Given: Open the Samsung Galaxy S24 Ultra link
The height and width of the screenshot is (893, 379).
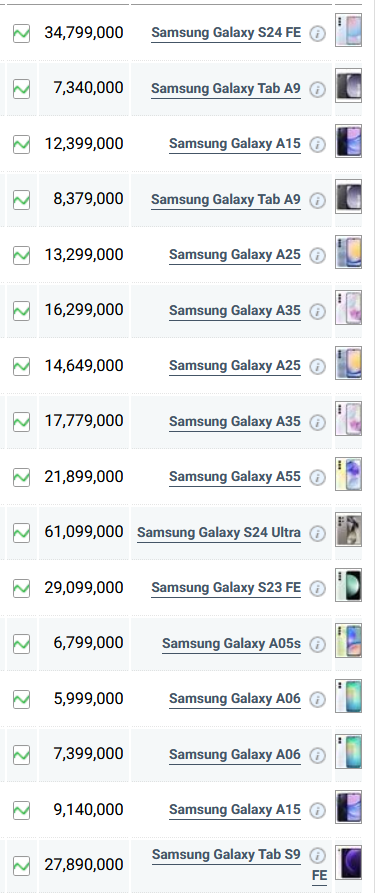Looking at the screenshot, I should click(x=219, y=532).
